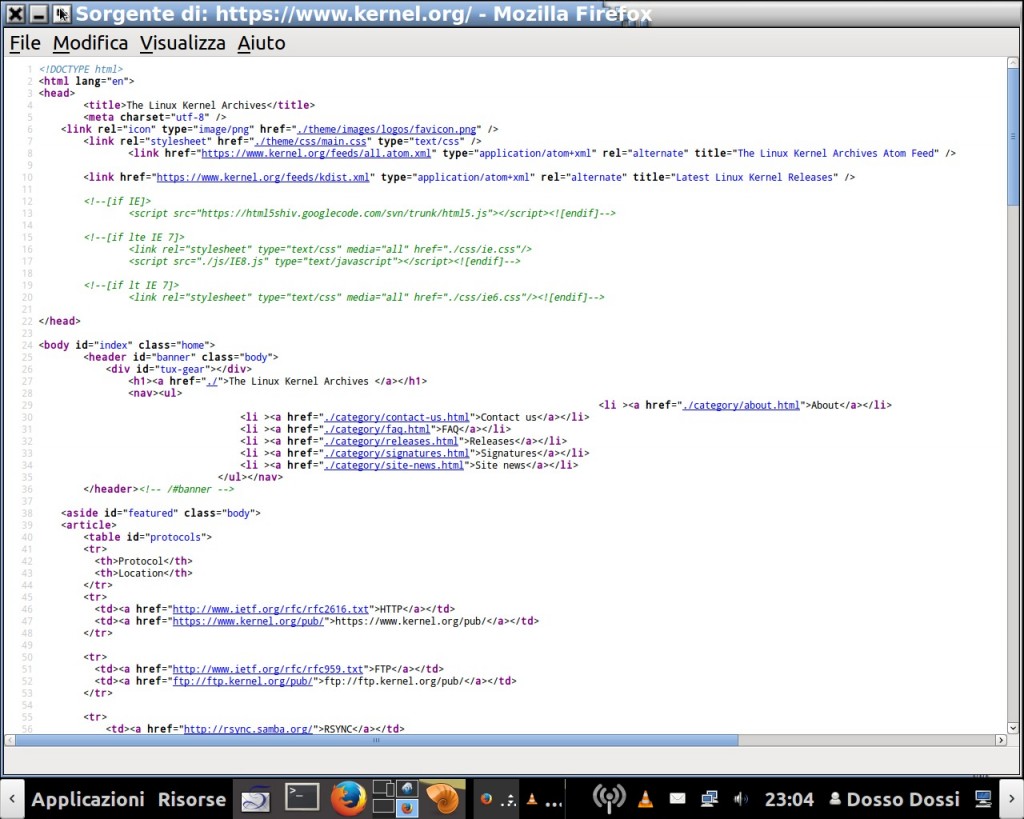Click the volume speaker tray icon

[741, 799]
